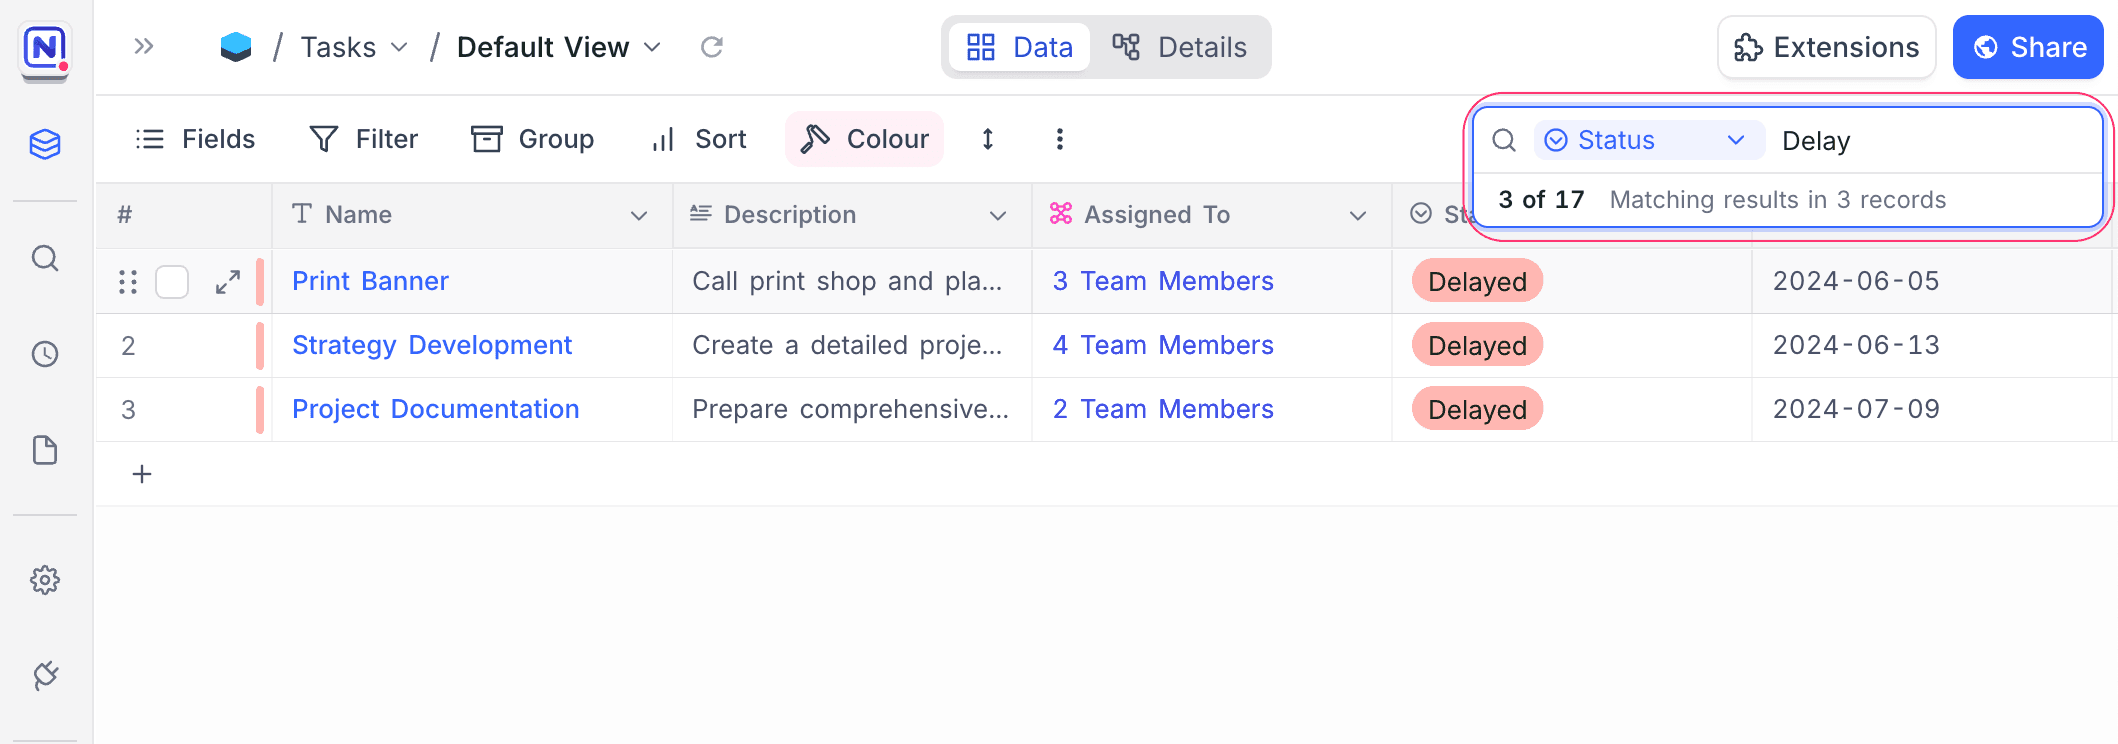Switch to the Details tab
Screen dimensions: 2118x744
[1180, 47]
